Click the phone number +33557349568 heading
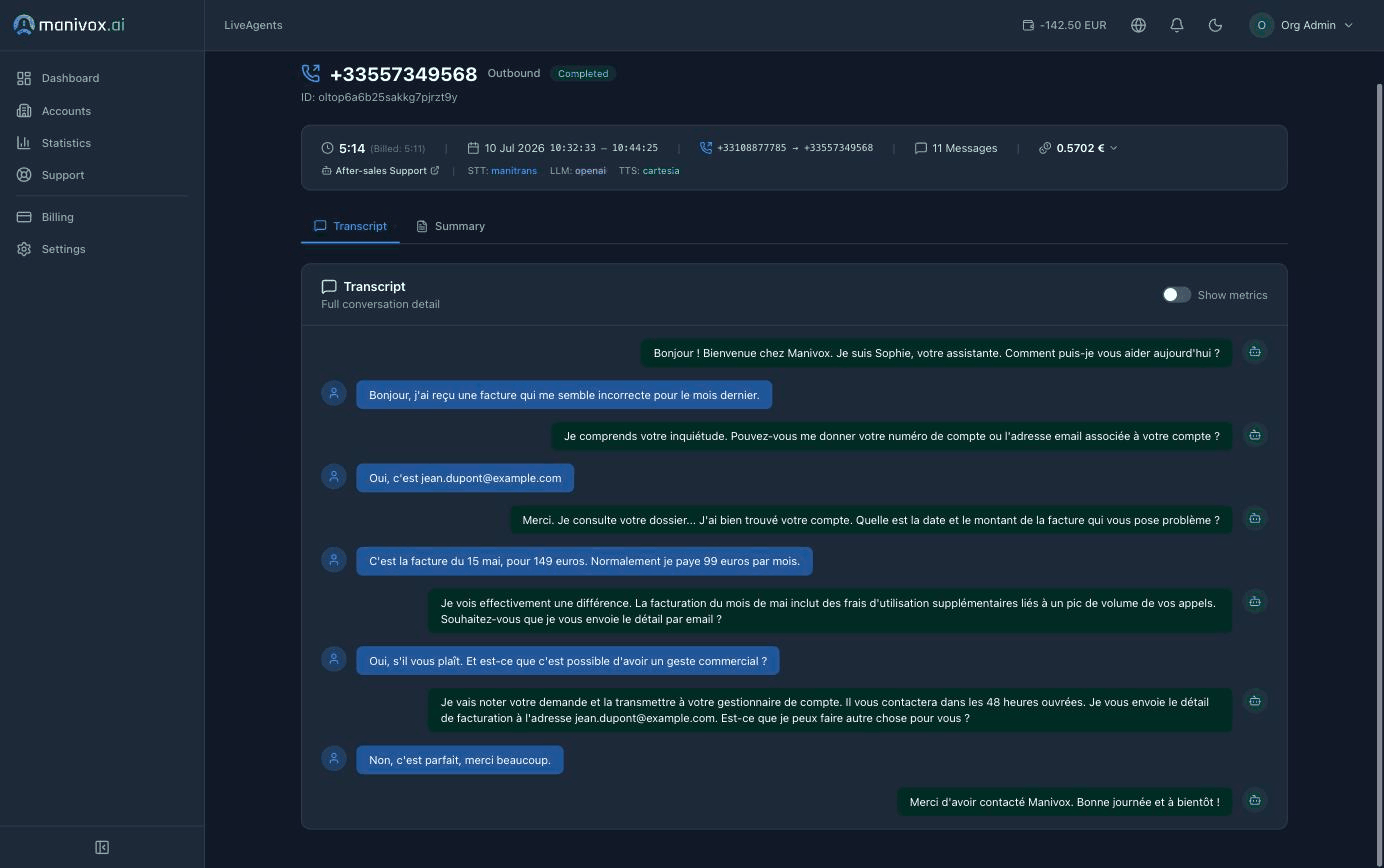The width and height of the screenshot is (1384, 868). coord(403,75)
